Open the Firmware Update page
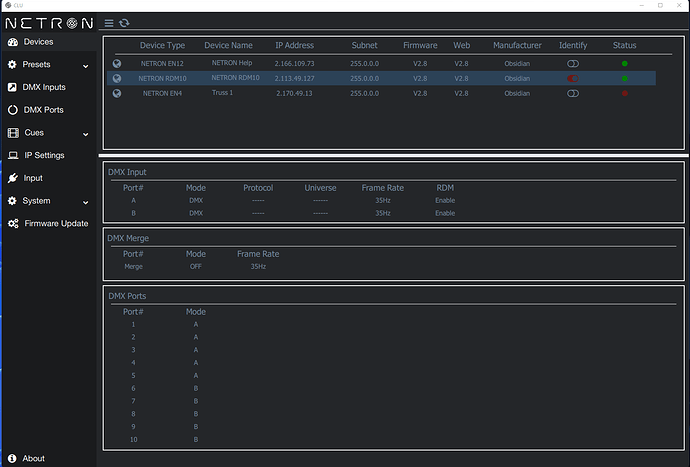Screen dimensions: 690x467 tap(56, 224)
